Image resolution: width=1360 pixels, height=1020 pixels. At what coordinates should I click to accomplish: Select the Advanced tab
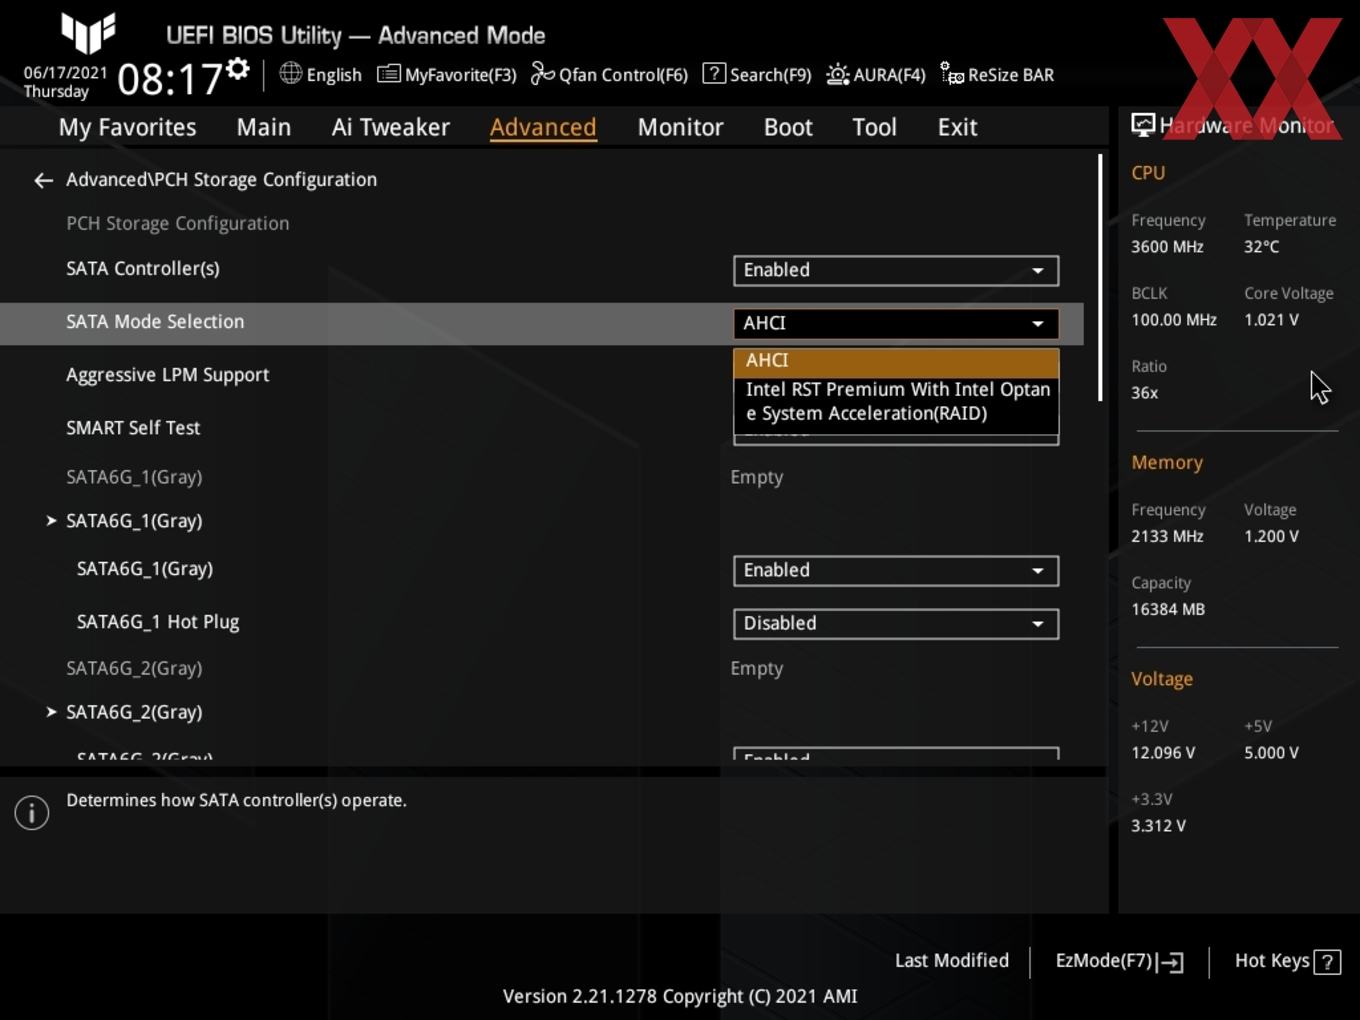coord(543,127)
